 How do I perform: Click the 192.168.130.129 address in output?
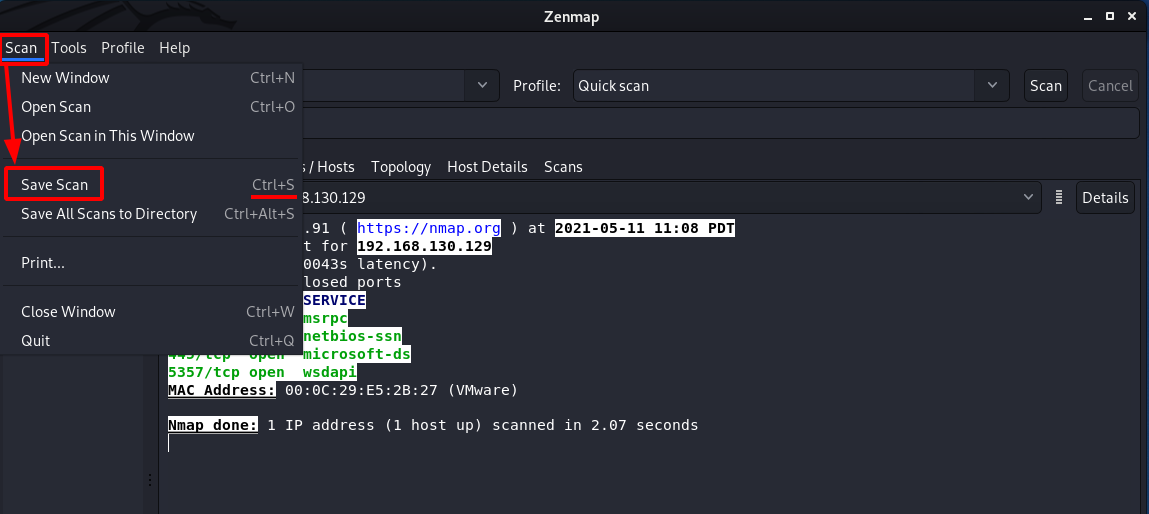424,246
